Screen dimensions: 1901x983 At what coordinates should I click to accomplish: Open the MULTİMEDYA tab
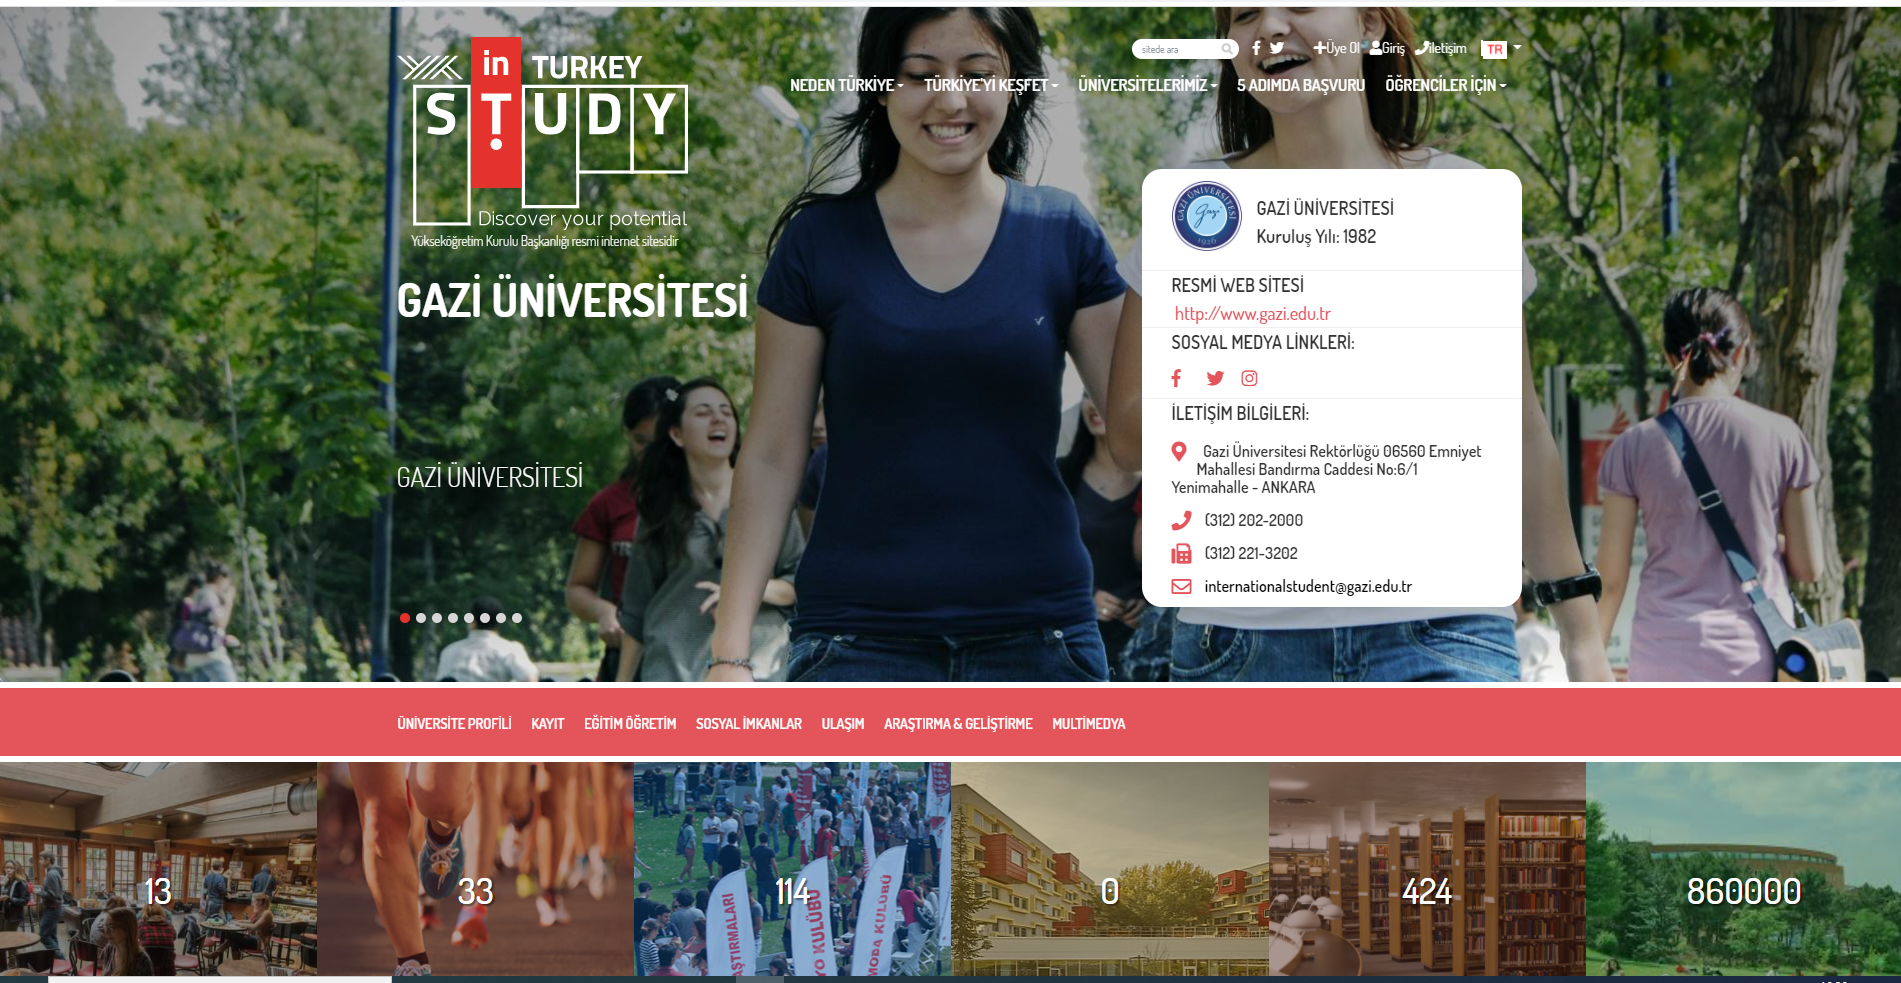1088,724
